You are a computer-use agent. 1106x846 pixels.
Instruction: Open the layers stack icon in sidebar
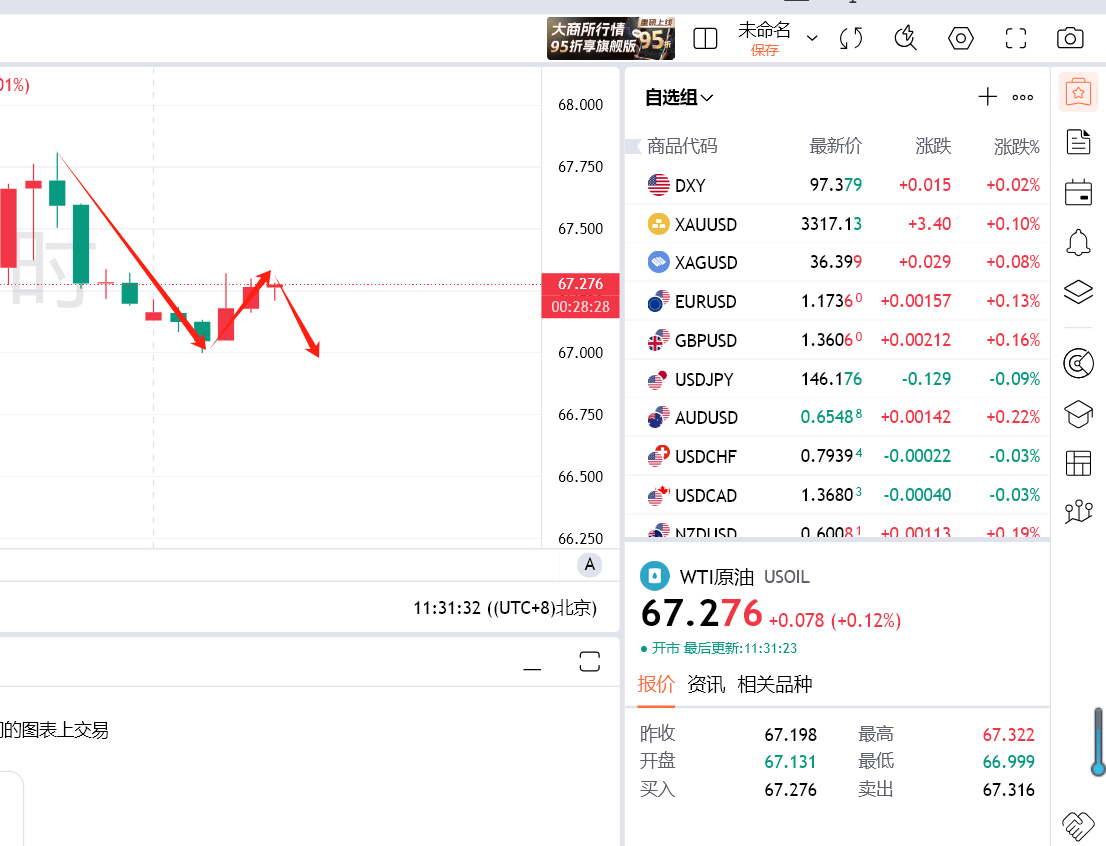click(1078, 291)
